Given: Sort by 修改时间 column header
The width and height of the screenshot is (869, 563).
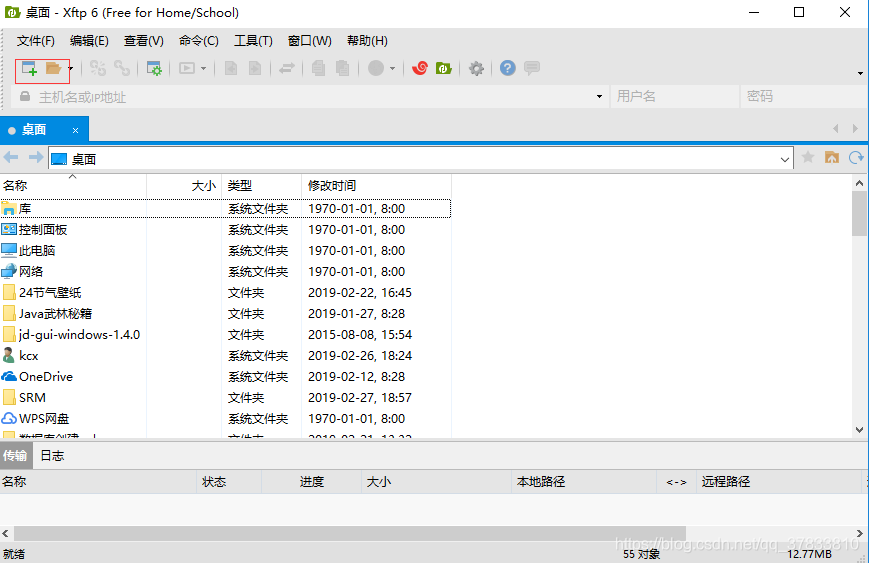Looking at the screenshot, I should pos(376,186).
